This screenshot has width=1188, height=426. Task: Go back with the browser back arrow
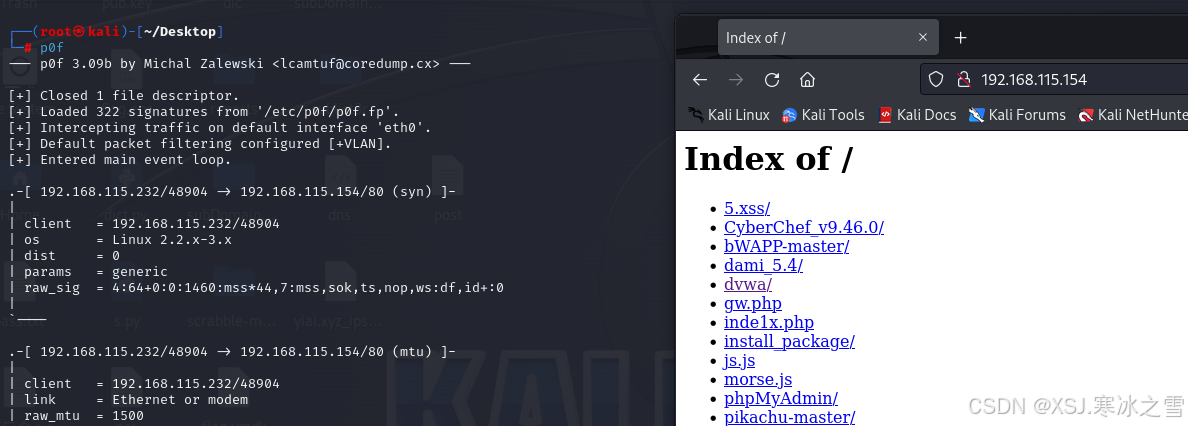700,80
